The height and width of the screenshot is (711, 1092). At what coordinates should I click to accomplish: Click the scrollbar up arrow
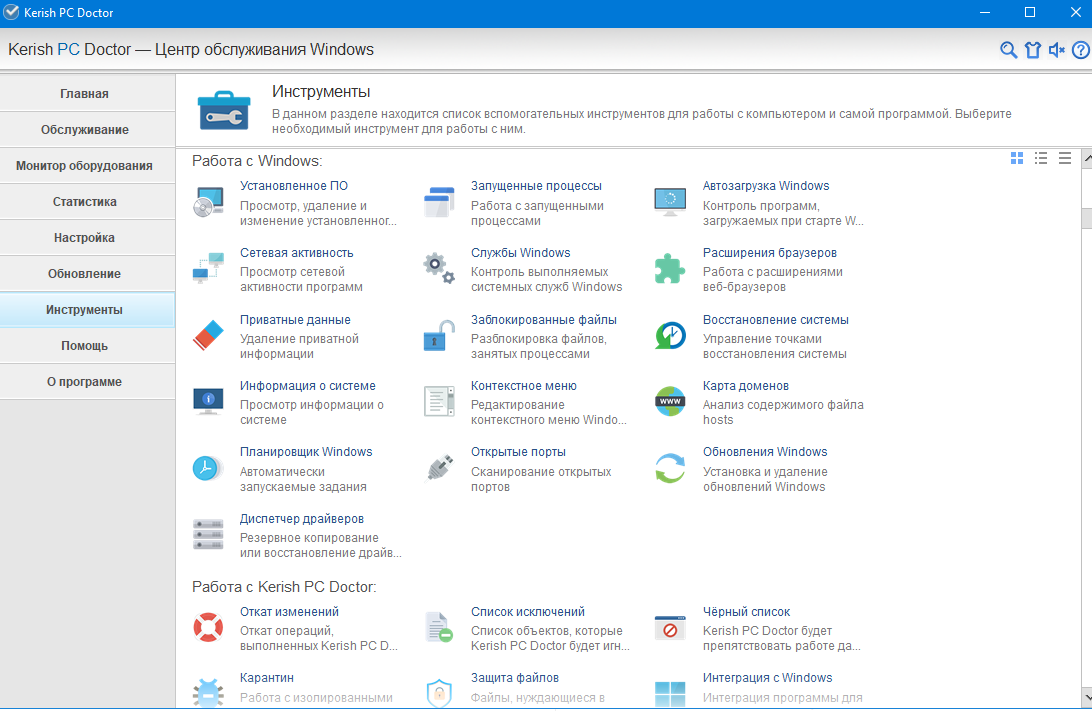point(1086,158)
